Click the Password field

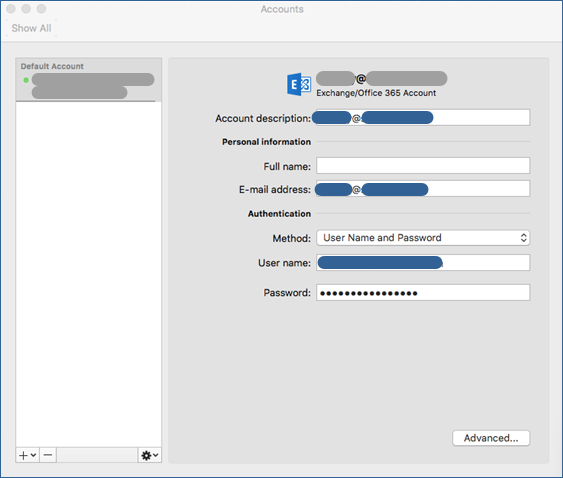(423, 293)
